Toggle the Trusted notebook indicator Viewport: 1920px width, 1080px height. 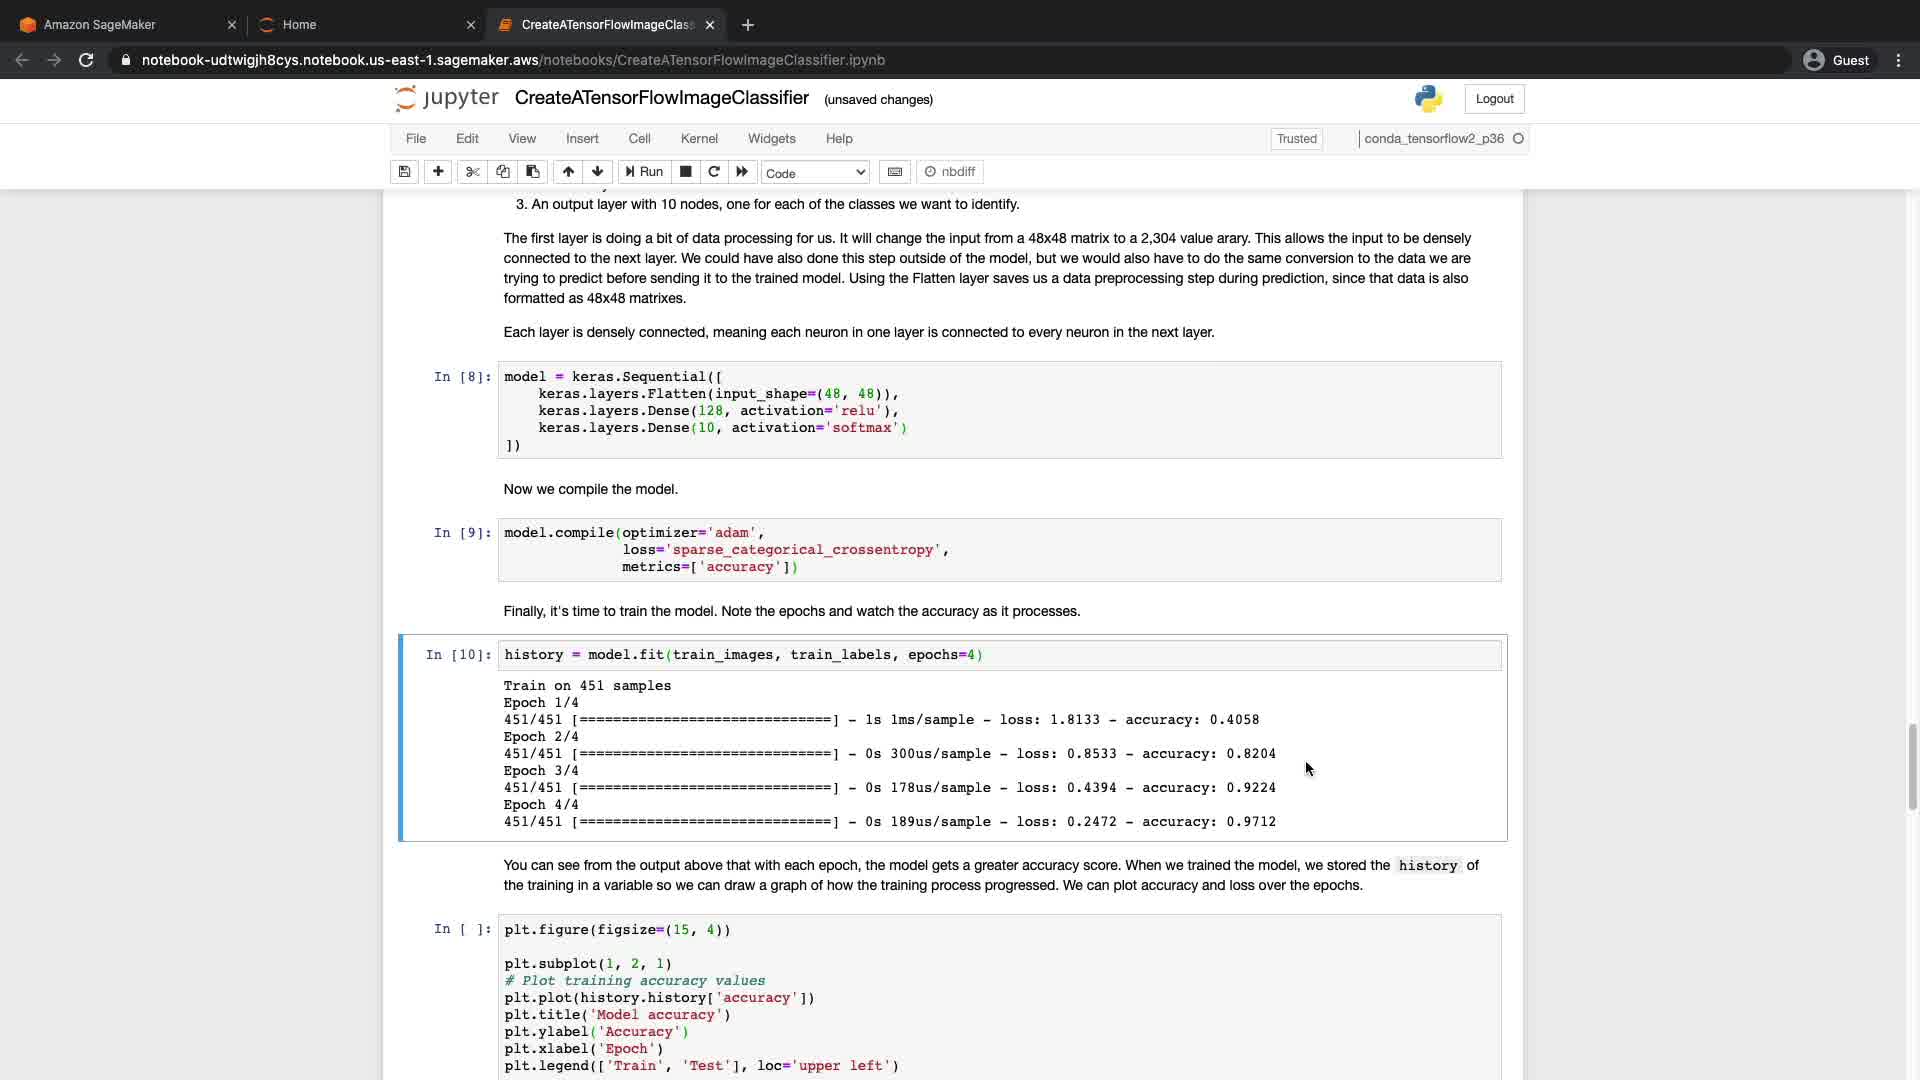pos(1296,139)
